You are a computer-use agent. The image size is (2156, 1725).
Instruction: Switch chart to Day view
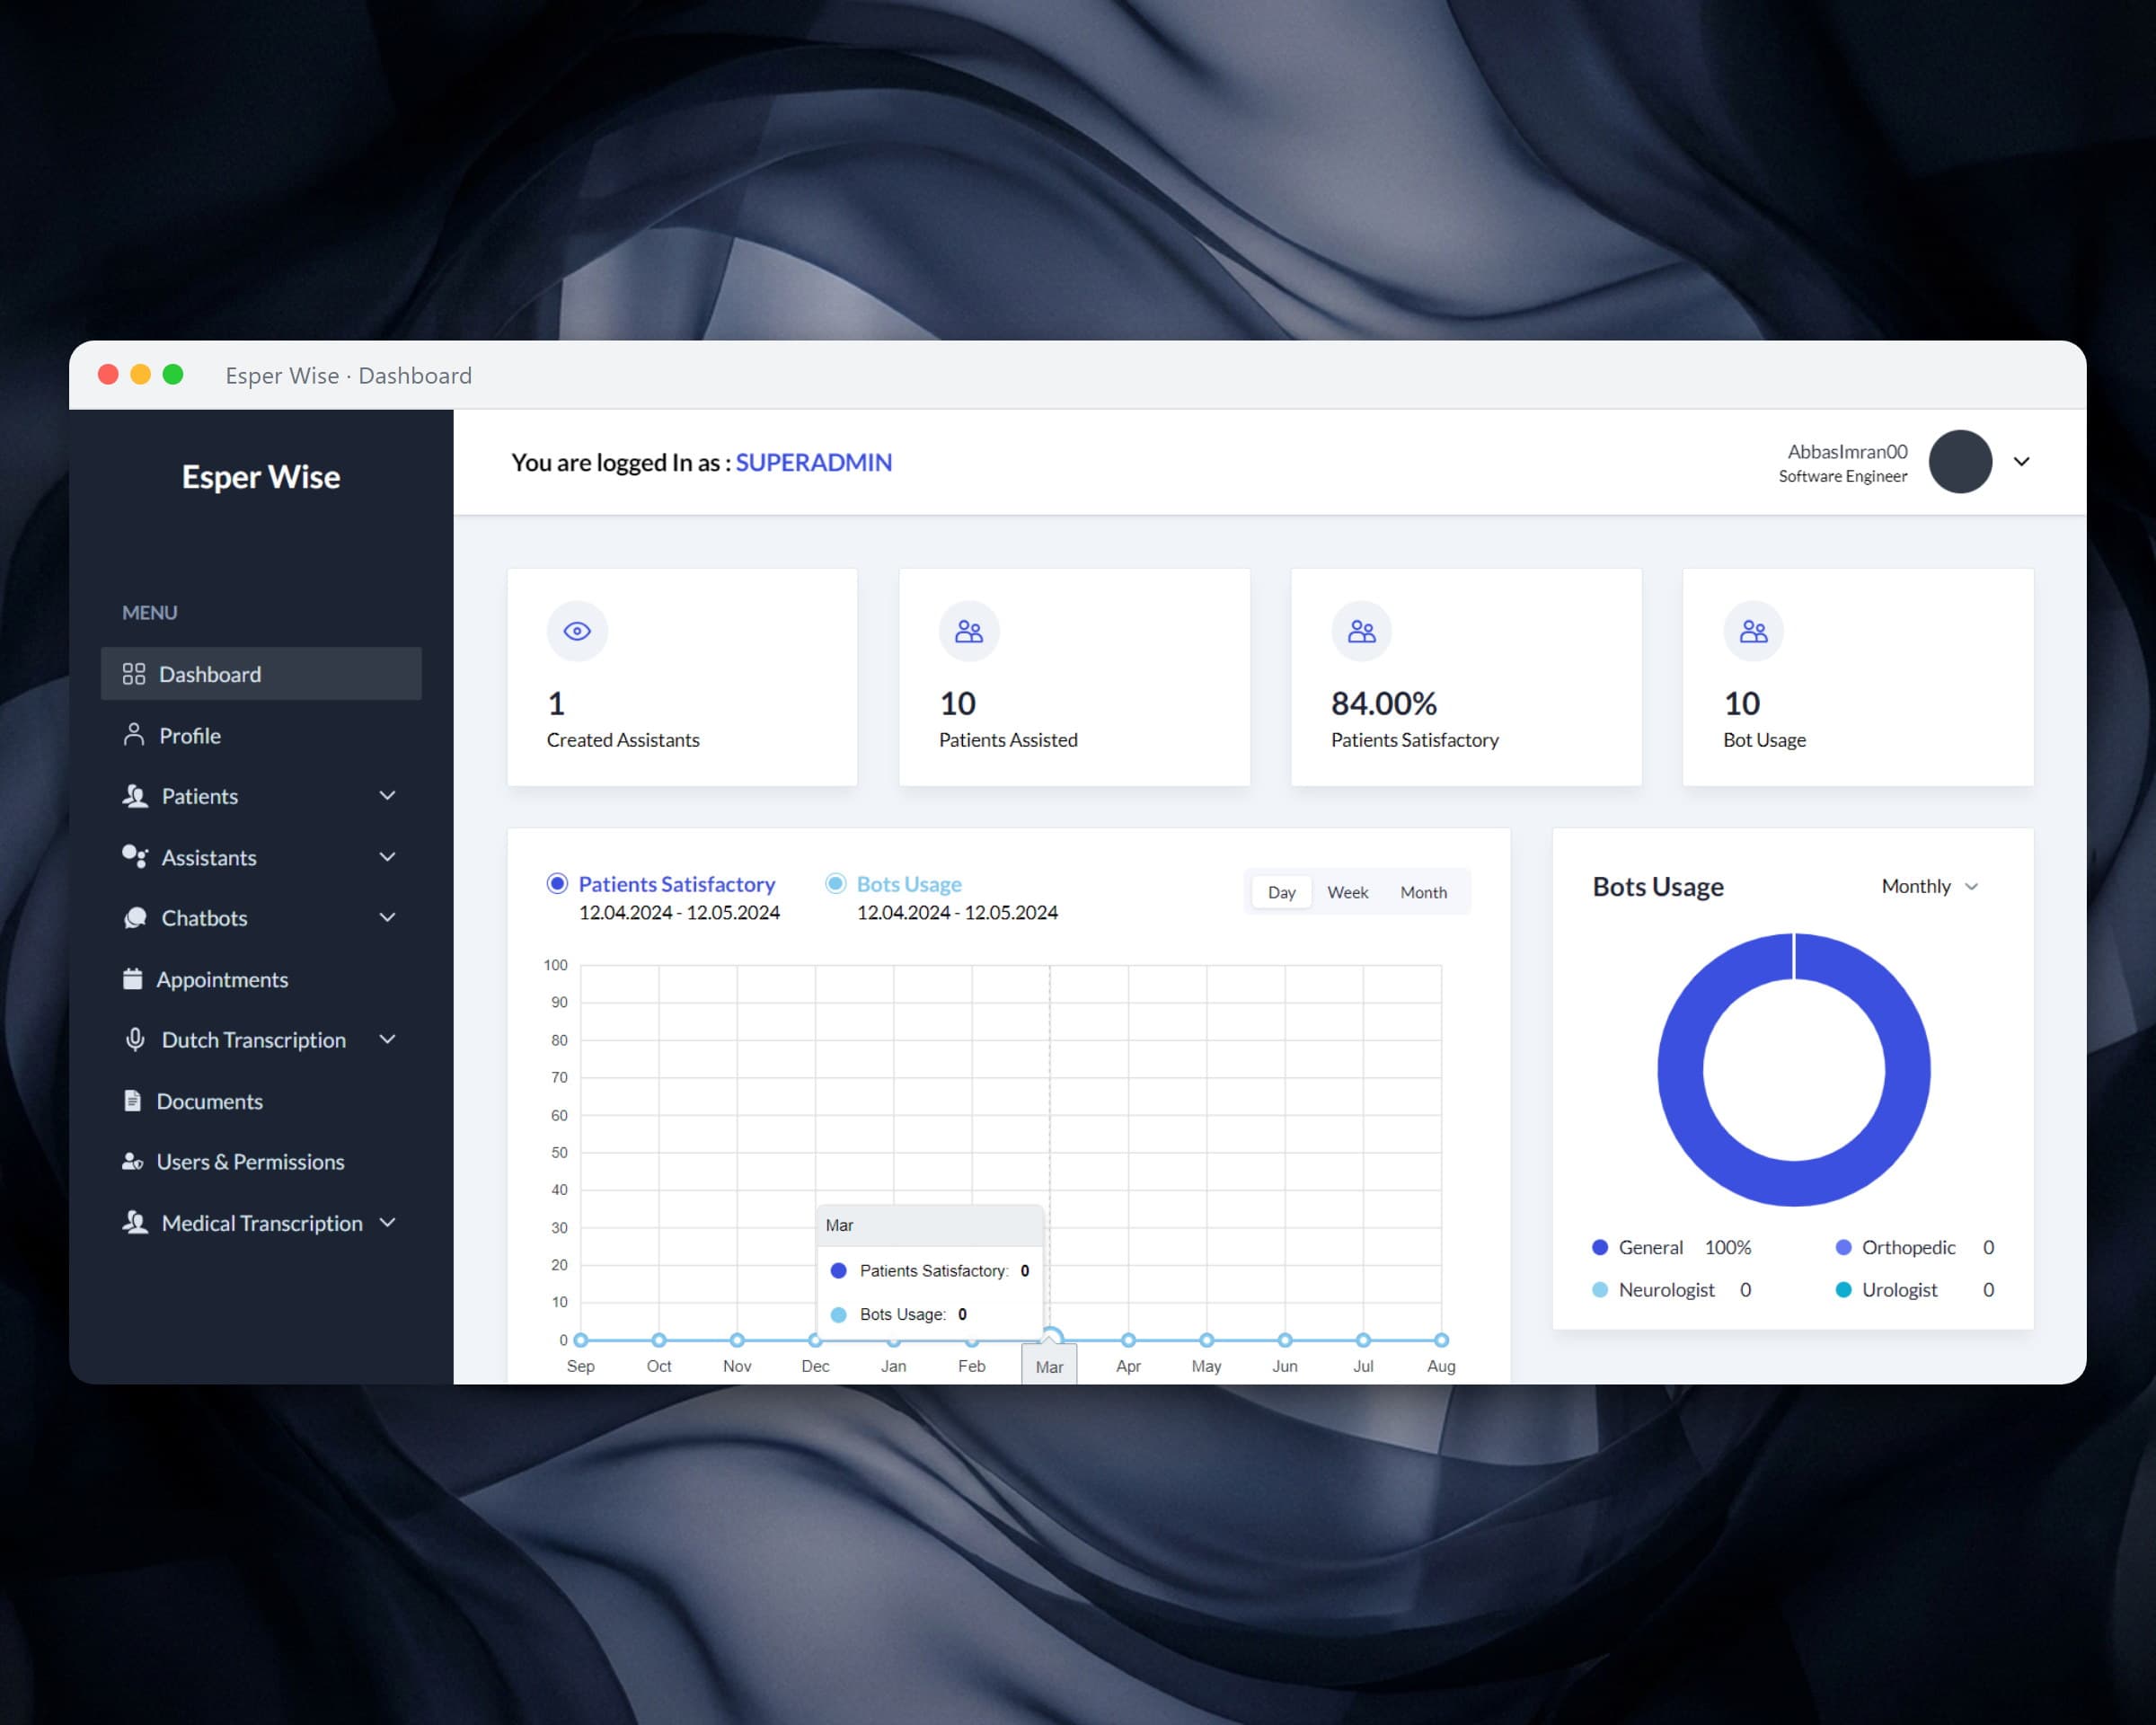tap(1281, 892)
